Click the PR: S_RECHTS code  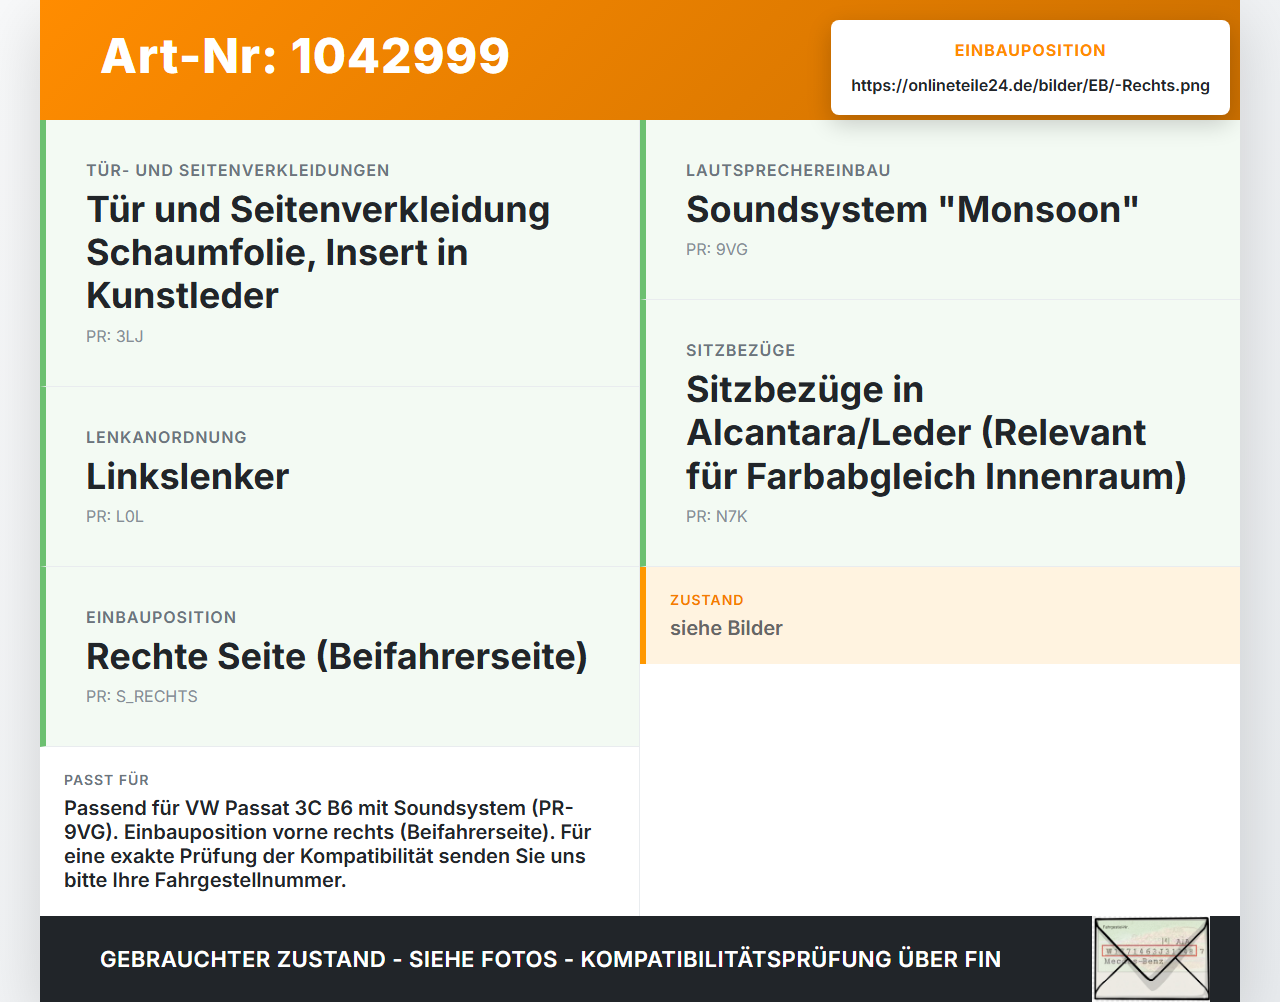point(142,696)
